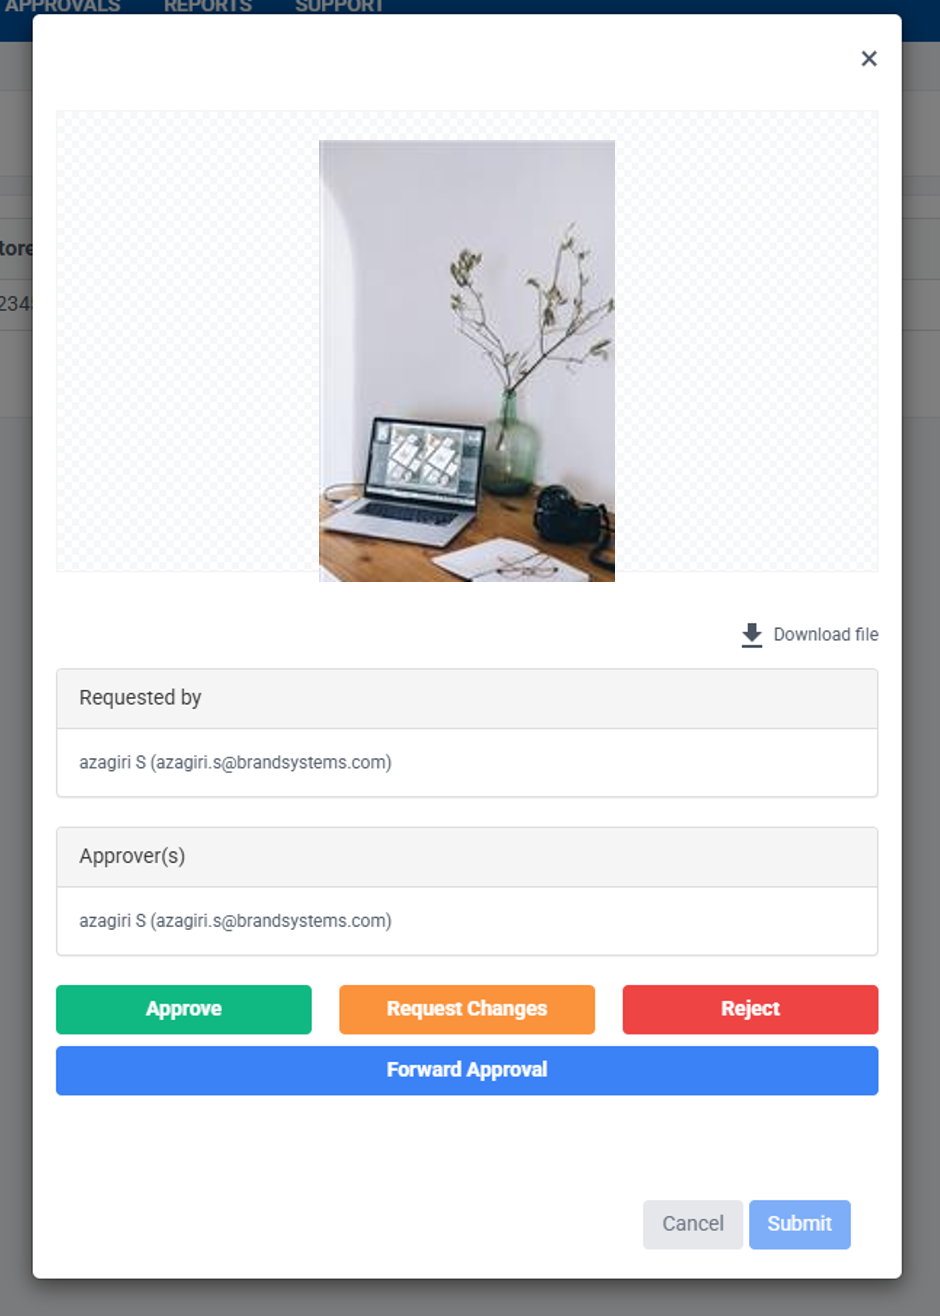The height and width of the screenshot is (1316, 940).
Task: Close the approval dialog with the X
Action: pyautogui.click(x=869, y=59)
